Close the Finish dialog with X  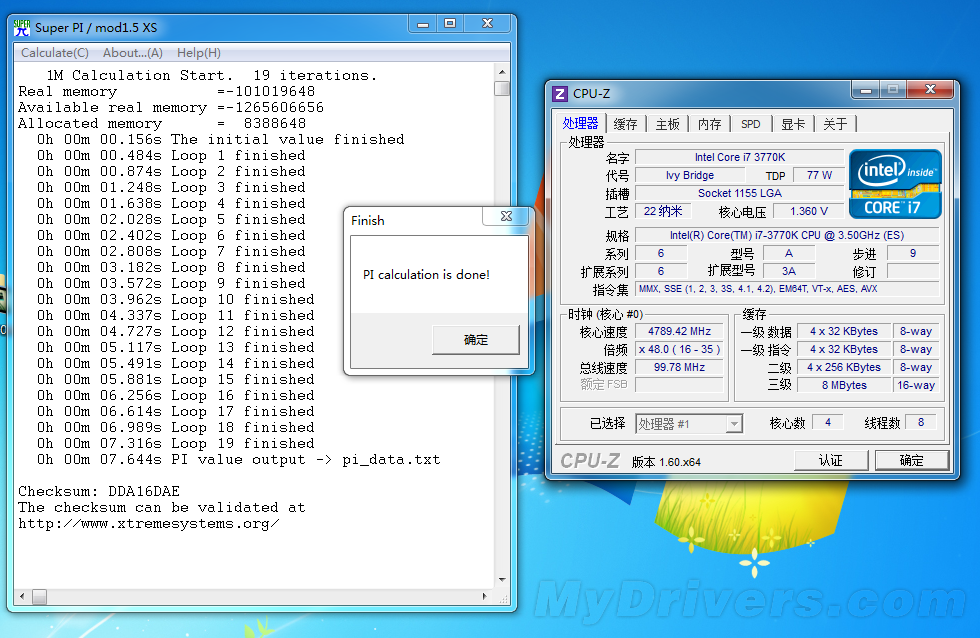(x=506, y=218)
